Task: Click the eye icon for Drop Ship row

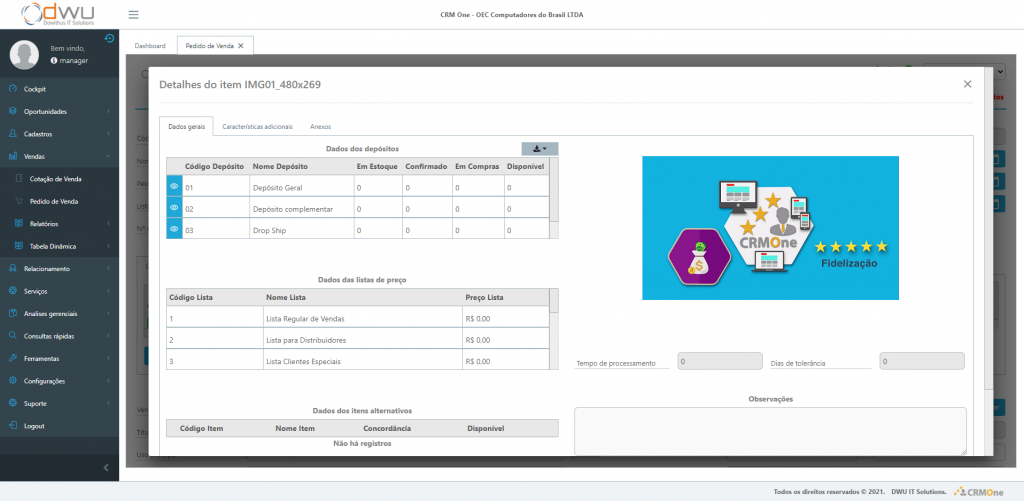Action: (174, 230)
